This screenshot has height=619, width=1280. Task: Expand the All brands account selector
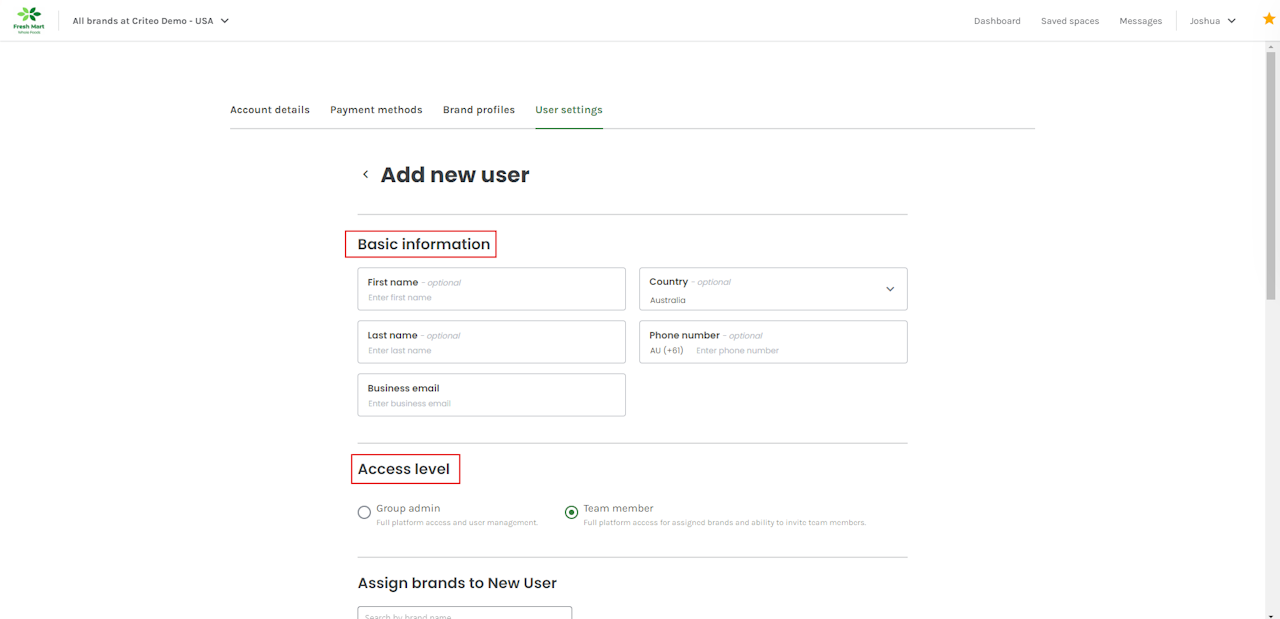tap(151, 21)
